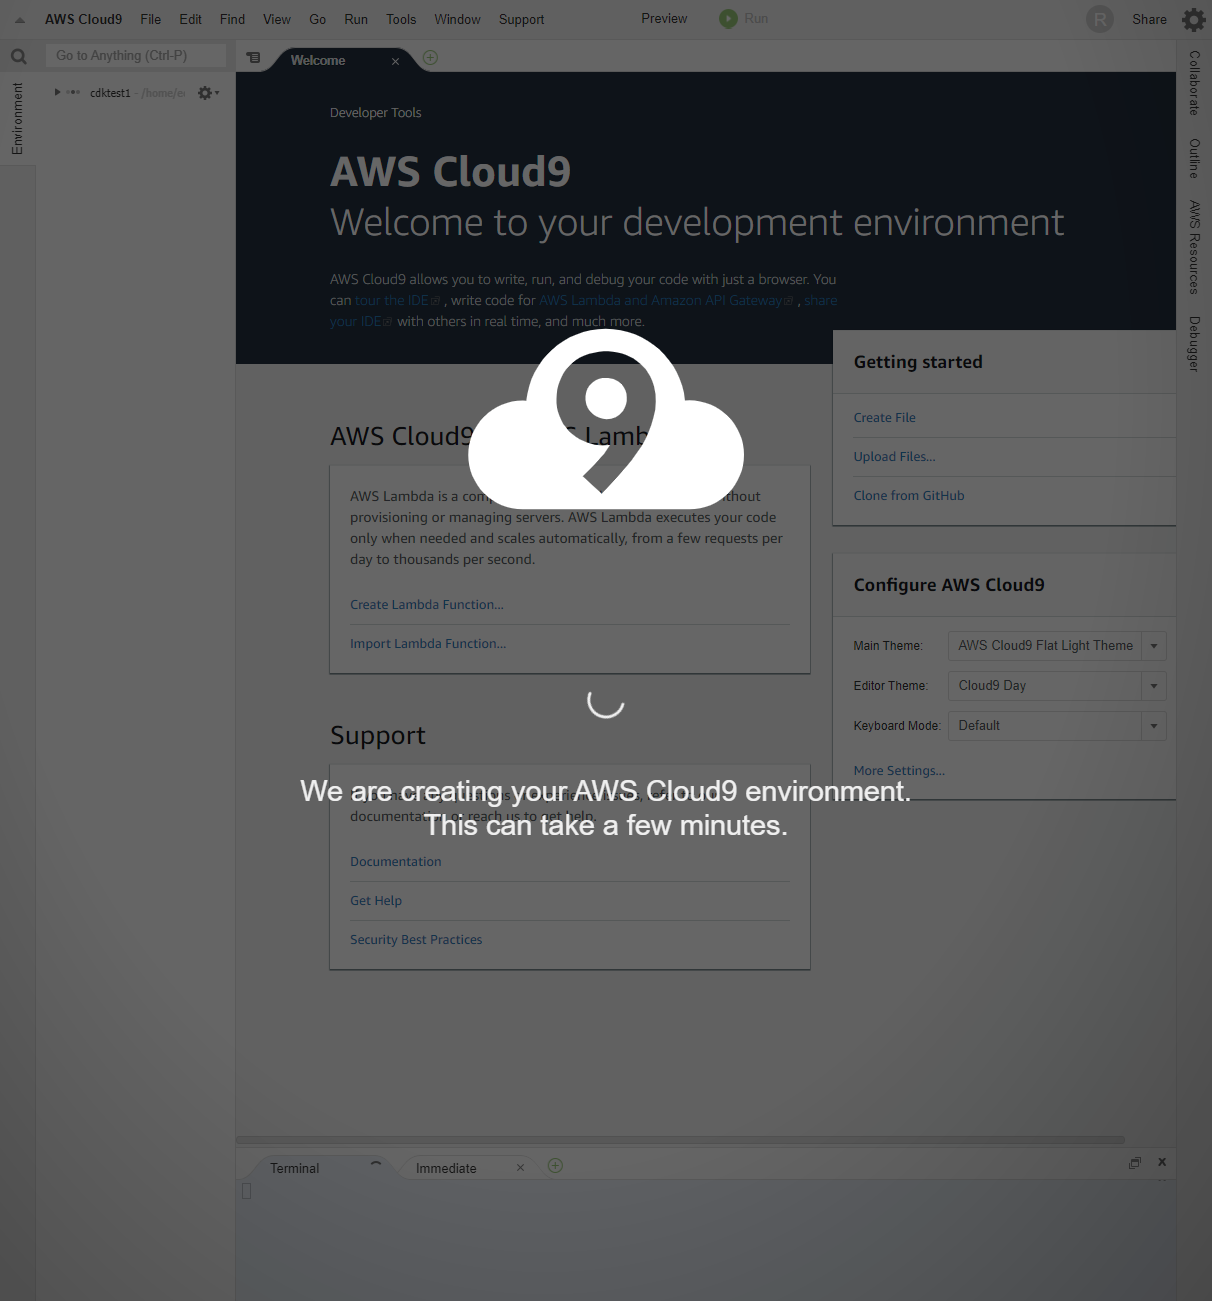Add a new editor tab with plus icon

(430, 58)
